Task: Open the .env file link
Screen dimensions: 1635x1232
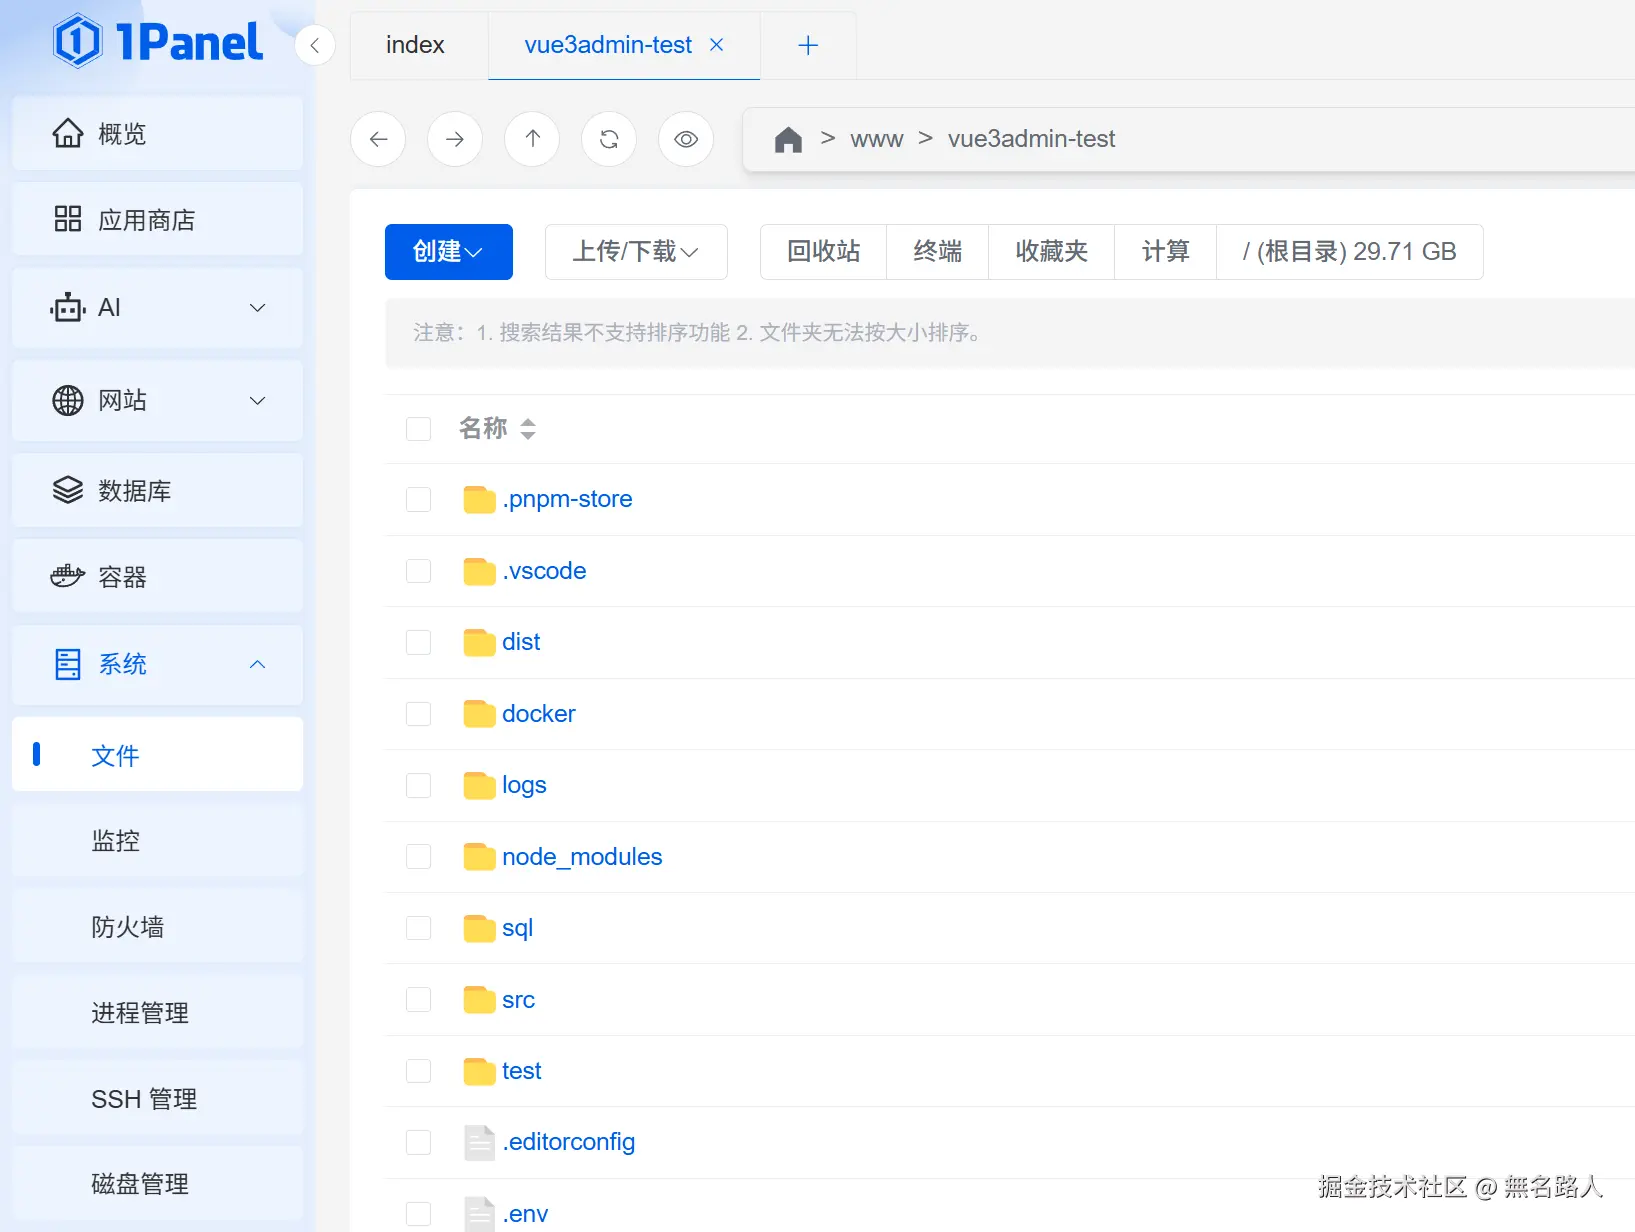Action: click(x=526, y=1214)
